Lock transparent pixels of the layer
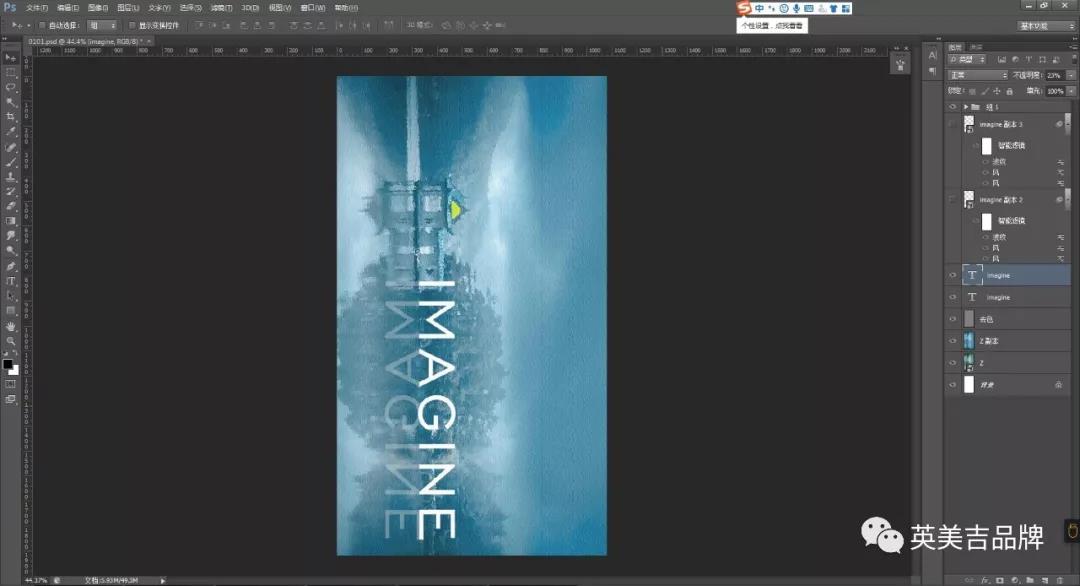Screen dimensions: 1080x586 pos(972,91)
